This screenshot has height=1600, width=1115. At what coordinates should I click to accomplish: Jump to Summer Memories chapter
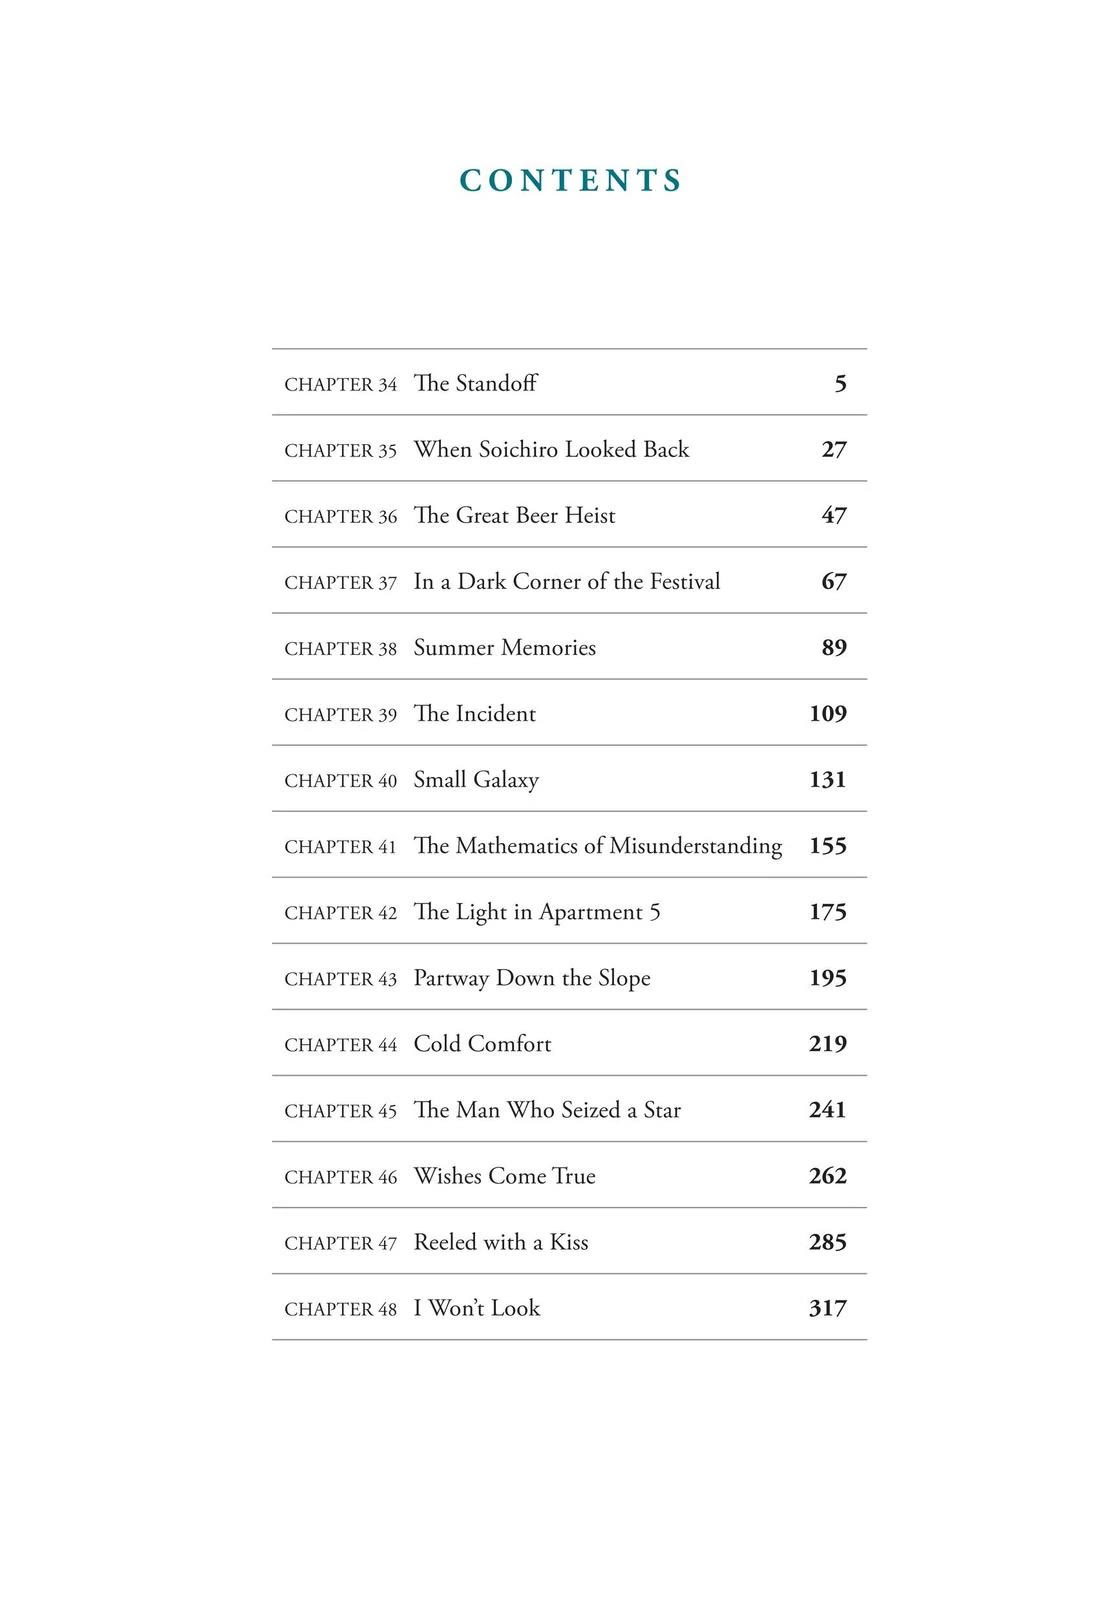569,647
